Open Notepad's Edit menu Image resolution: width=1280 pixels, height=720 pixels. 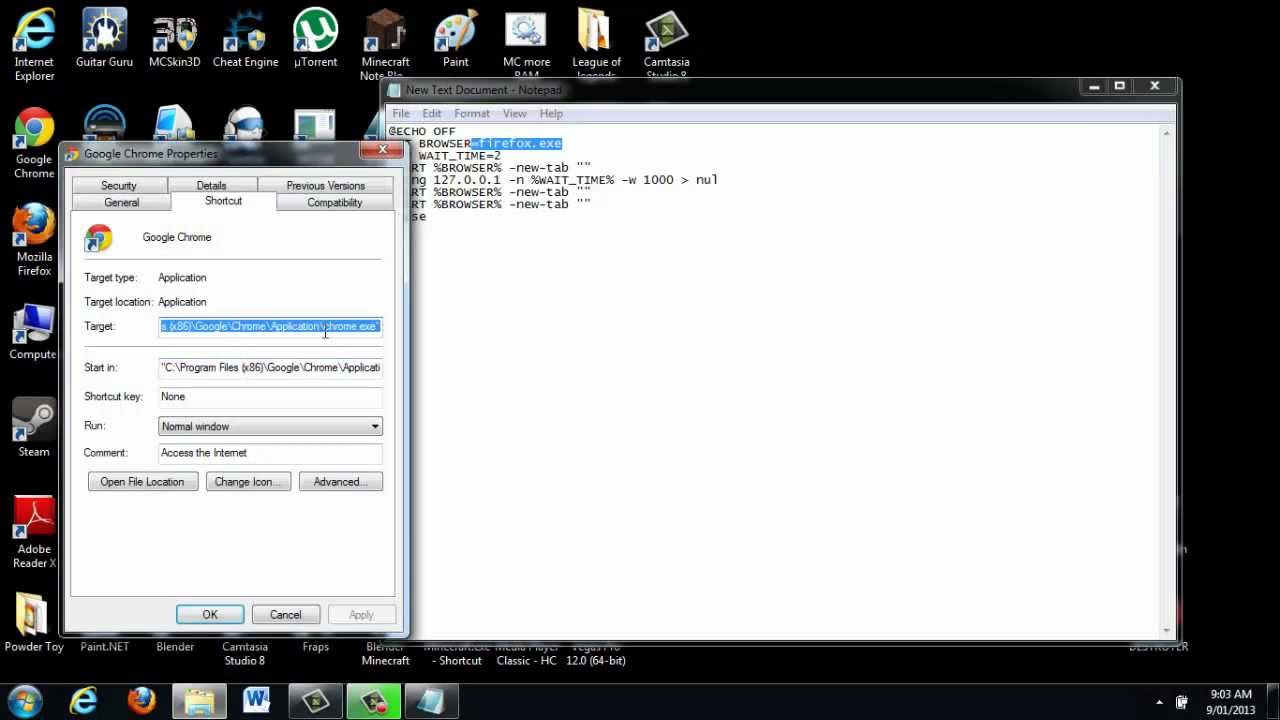[431, 114]
